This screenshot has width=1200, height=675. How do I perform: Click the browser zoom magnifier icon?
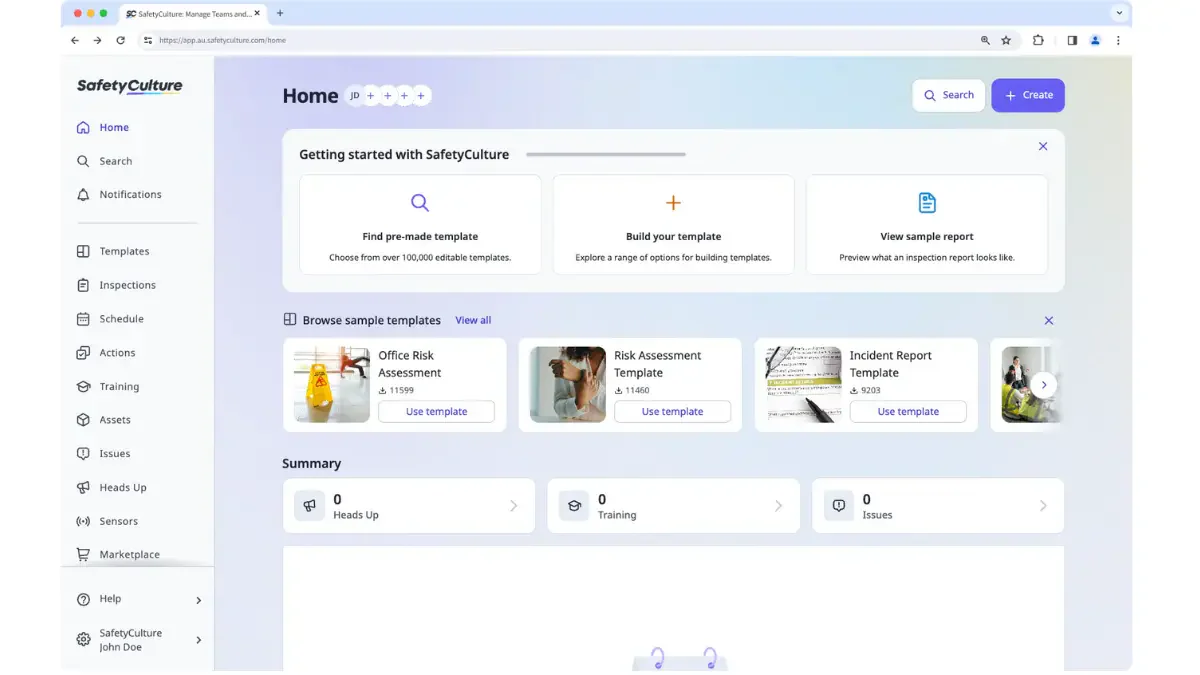click(x=985, y=40)
